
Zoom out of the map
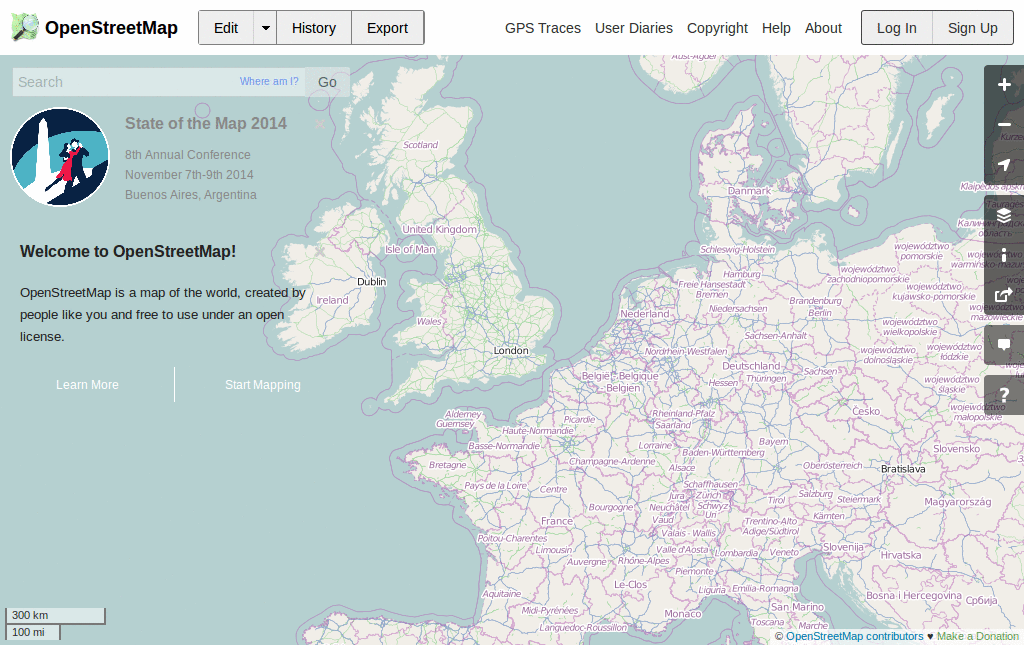click(x=1004, y=125)
